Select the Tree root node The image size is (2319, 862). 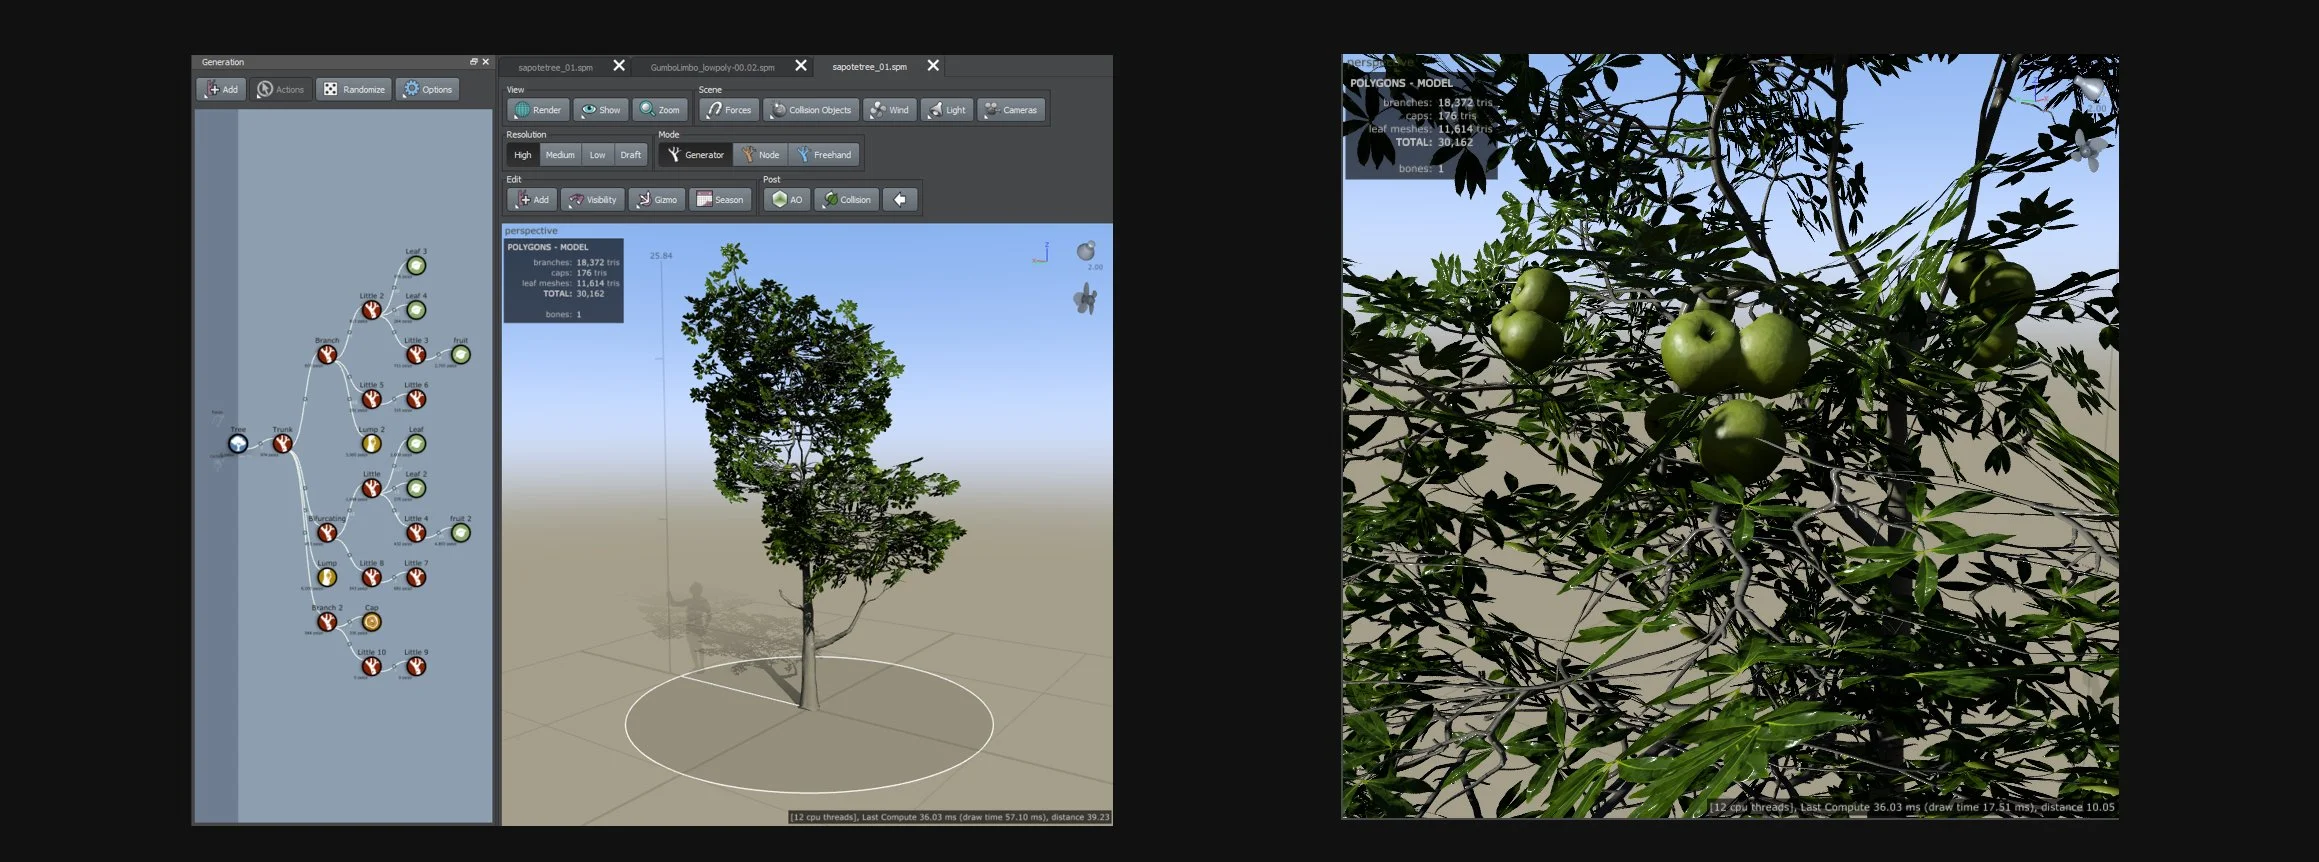point(238,443)
